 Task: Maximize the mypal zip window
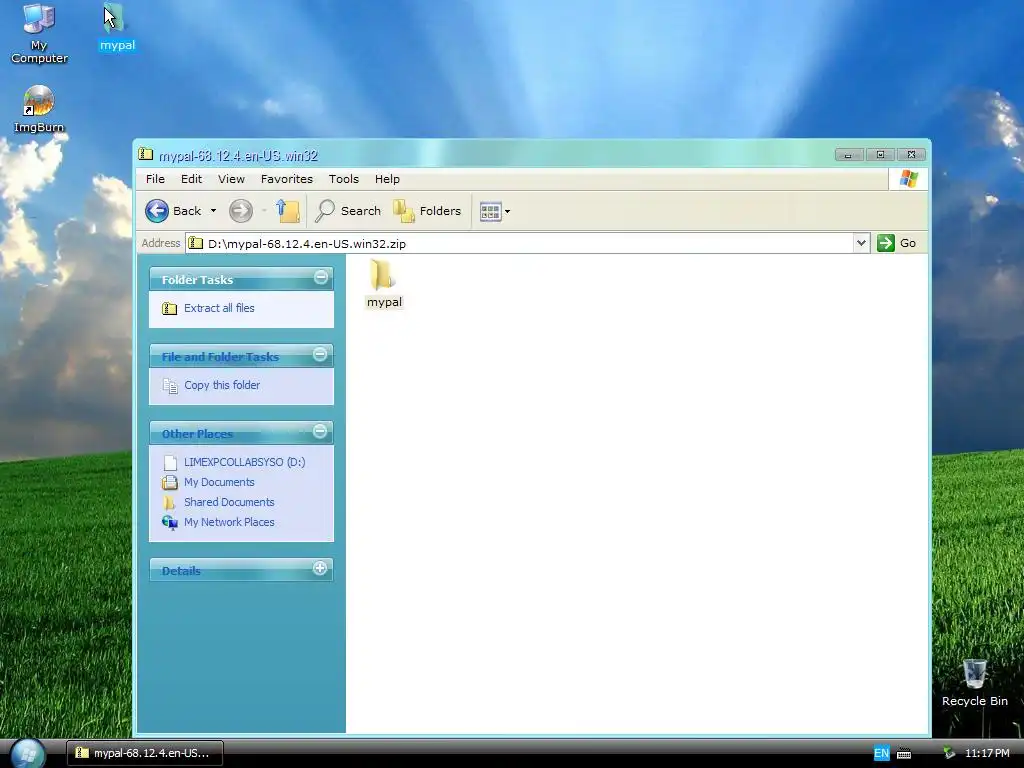point(880,155)
